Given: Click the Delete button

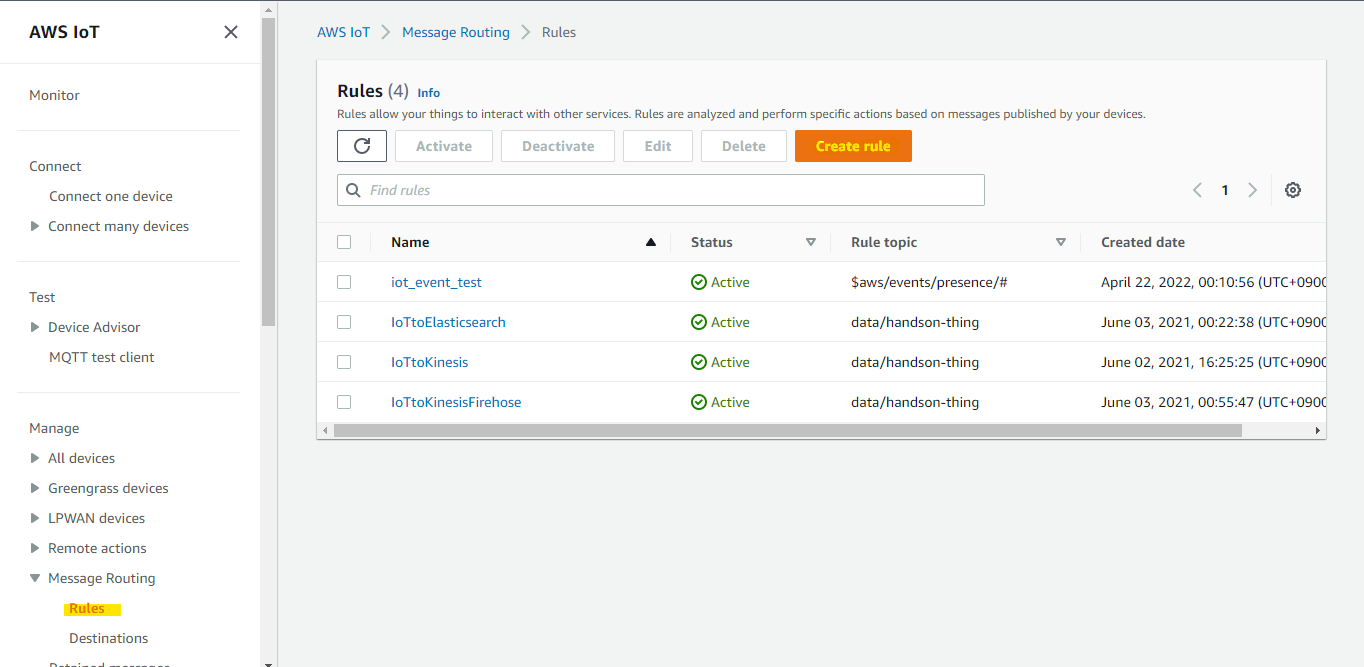Looking at the screenshot, I should (x=744, y=146).
